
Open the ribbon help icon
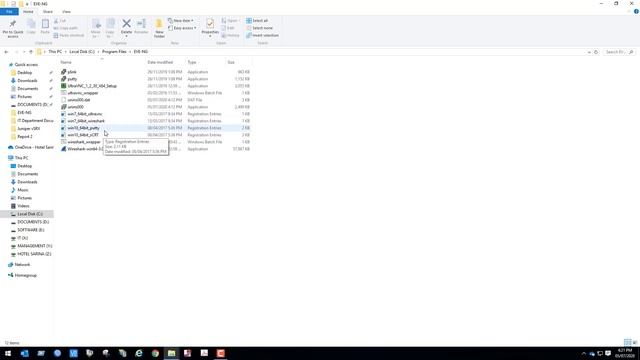point(636,11)
